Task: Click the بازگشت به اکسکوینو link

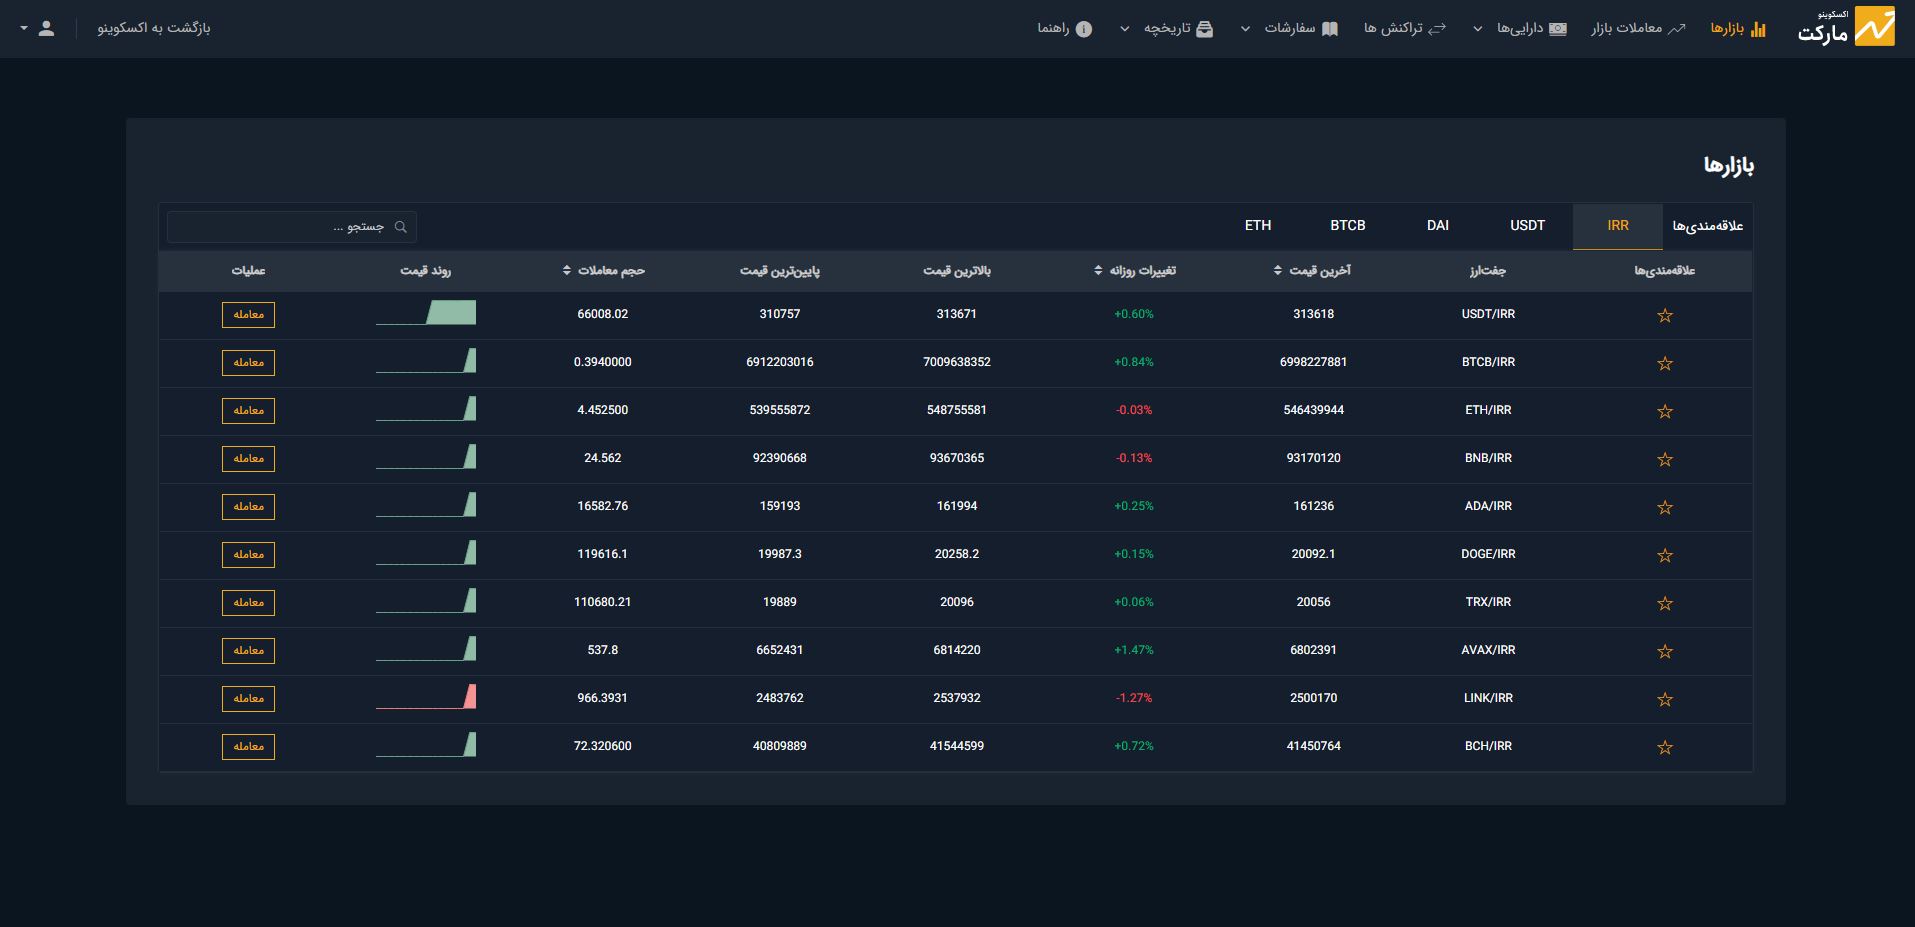Action: tap(154, 28)
